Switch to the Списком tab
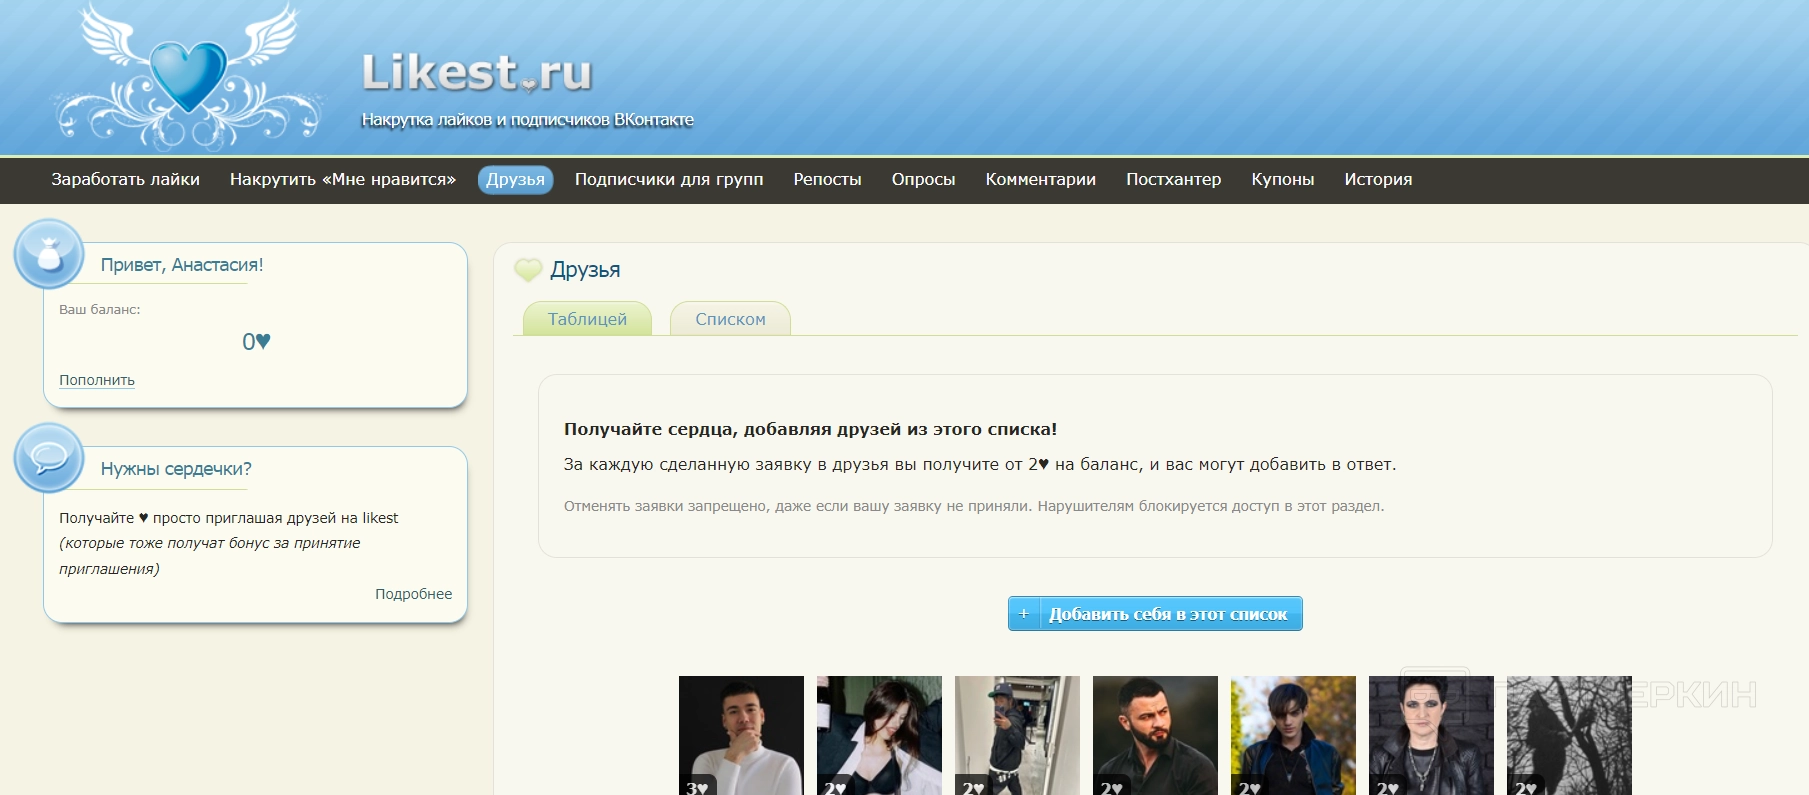The height and width of the screenshot is (795, 1809). pyautogui.click(x=731, y=319)
